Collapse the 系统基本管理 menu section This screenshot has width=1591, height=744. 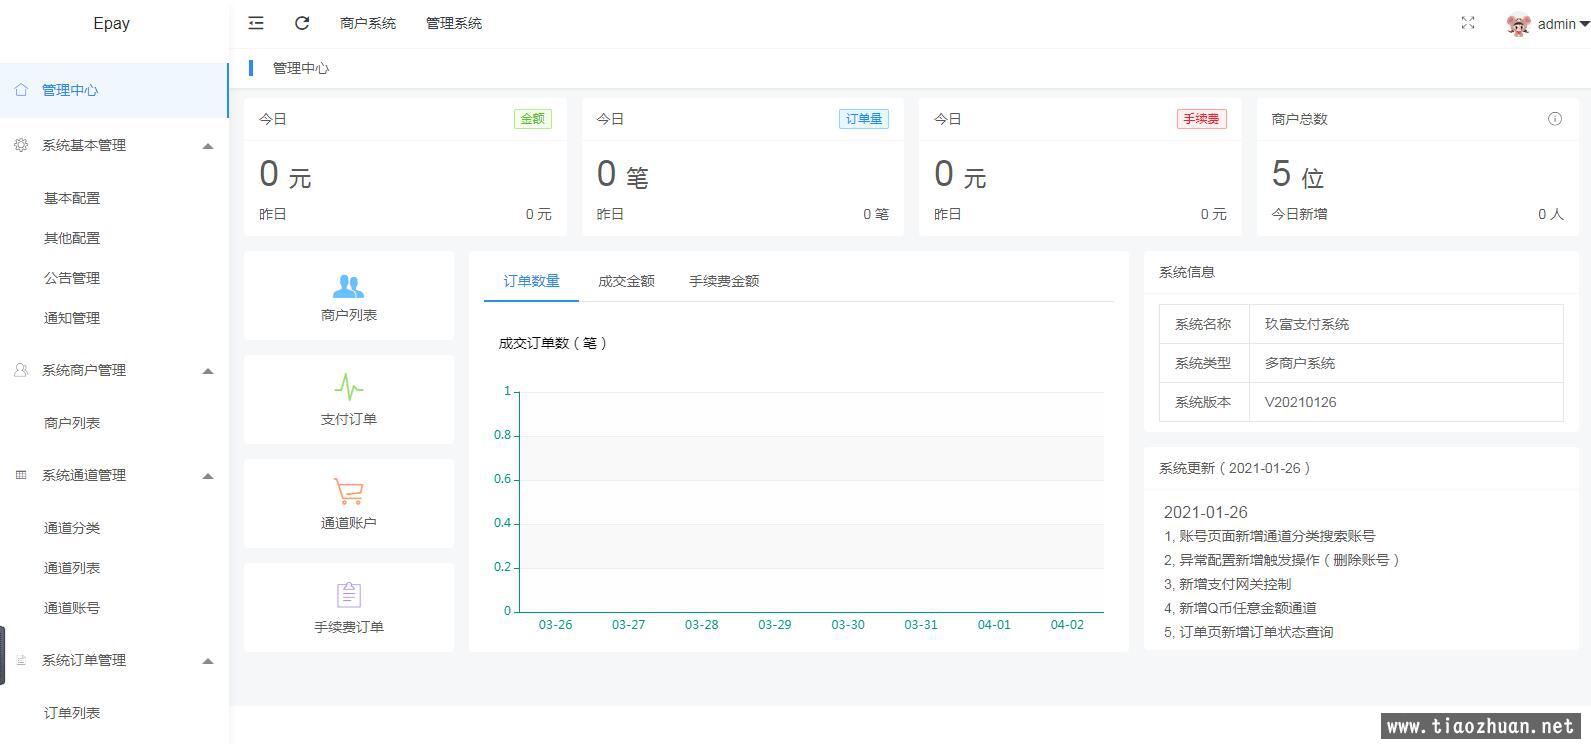click(x=208, y=146)
